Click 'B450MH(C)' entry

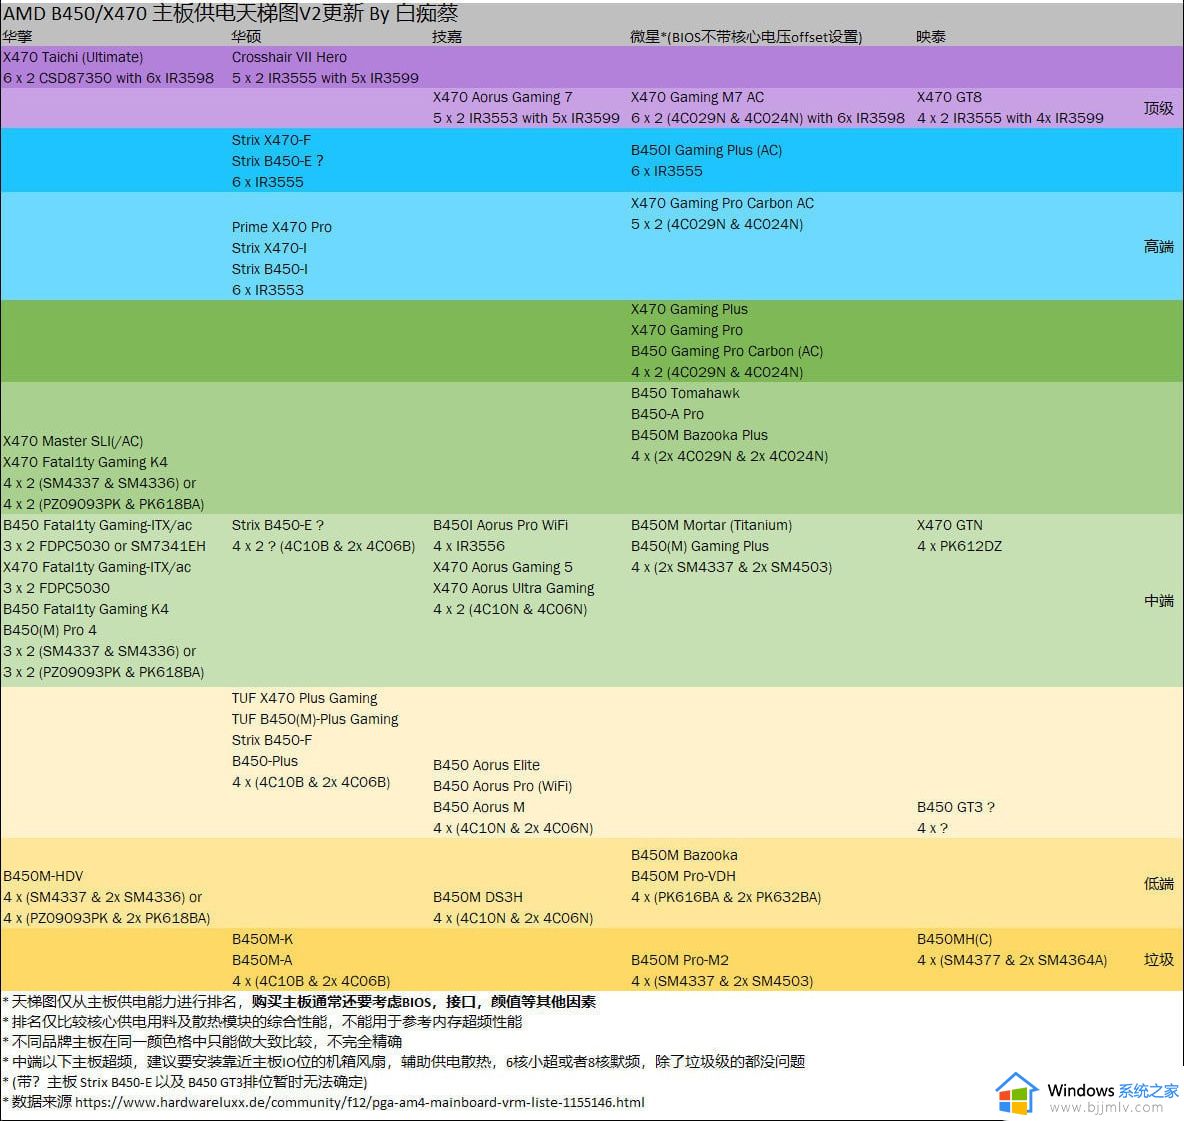(x=954, y=940)
